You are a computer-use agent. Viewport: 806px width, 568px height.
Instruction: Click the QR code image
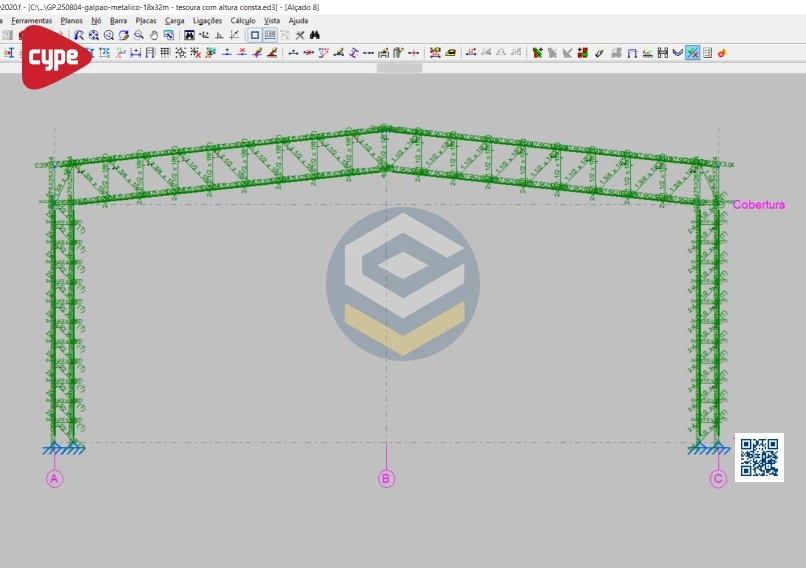click(x=759, y=457)
